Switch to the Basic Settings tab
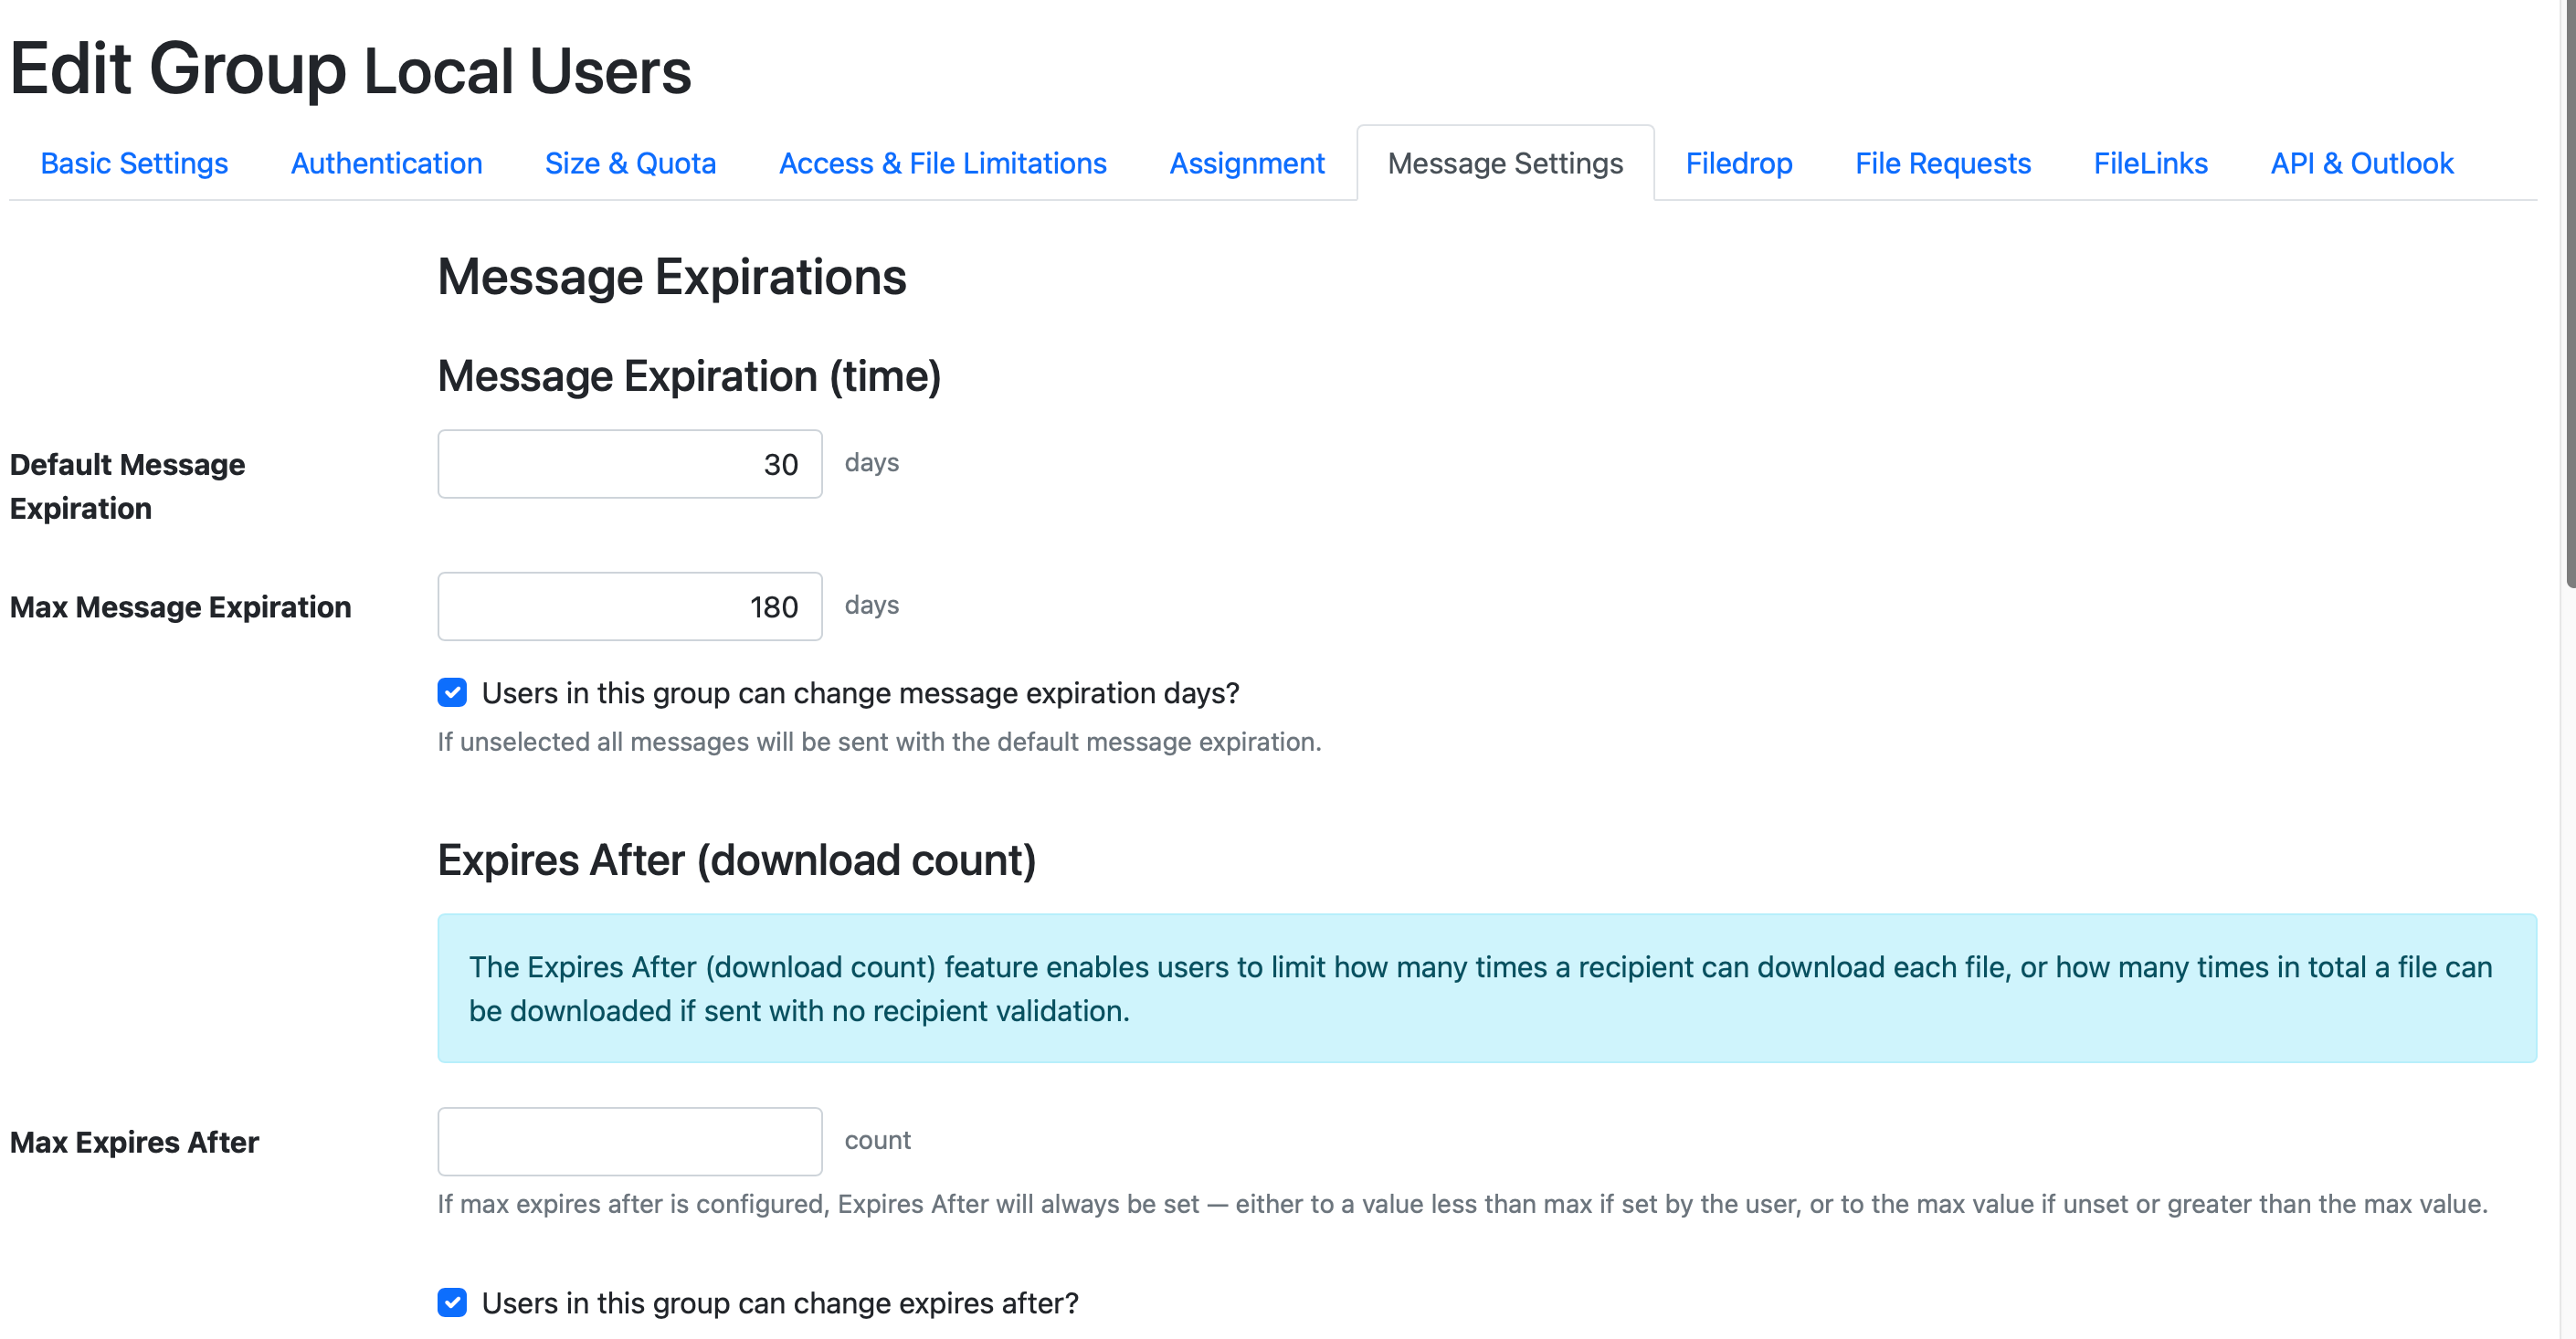The width and height of the screenshot is (2576, 1339). coord(132,163)
